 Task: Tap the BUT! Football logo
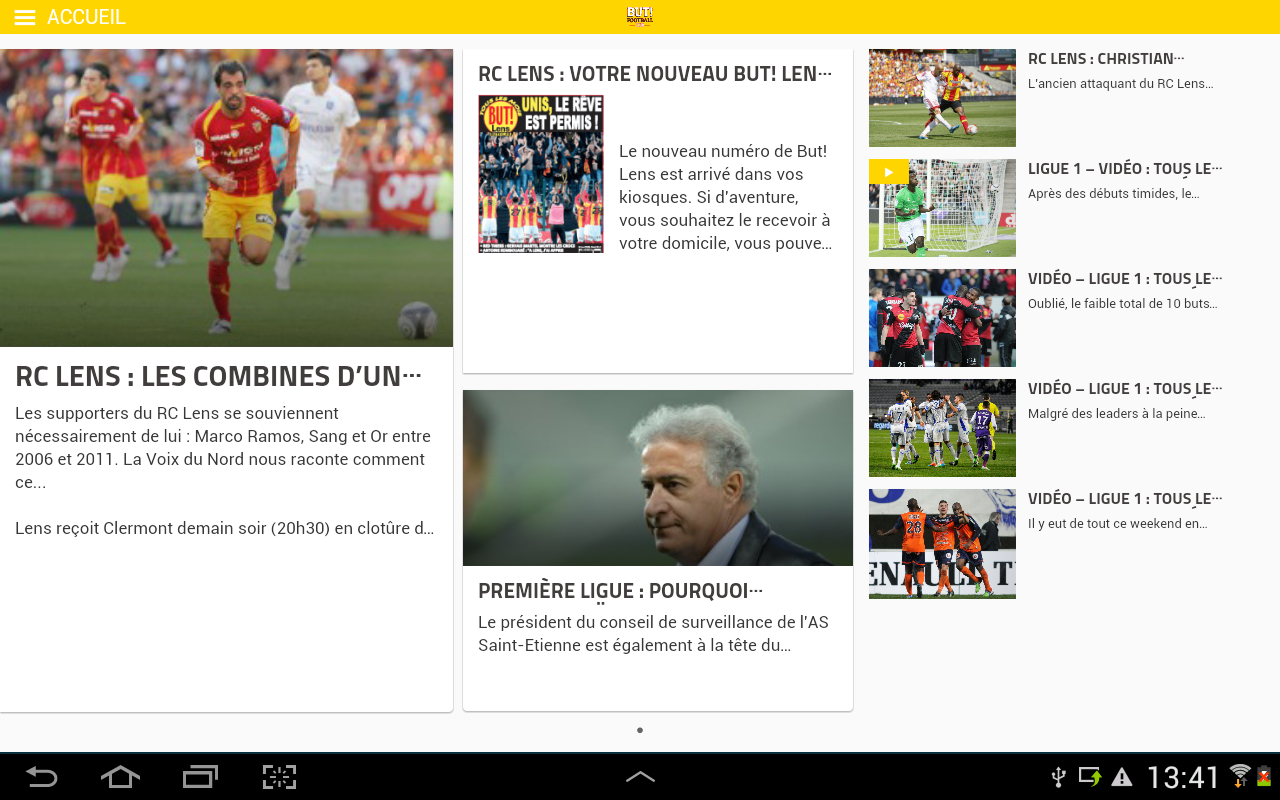[x=640, y=16]
